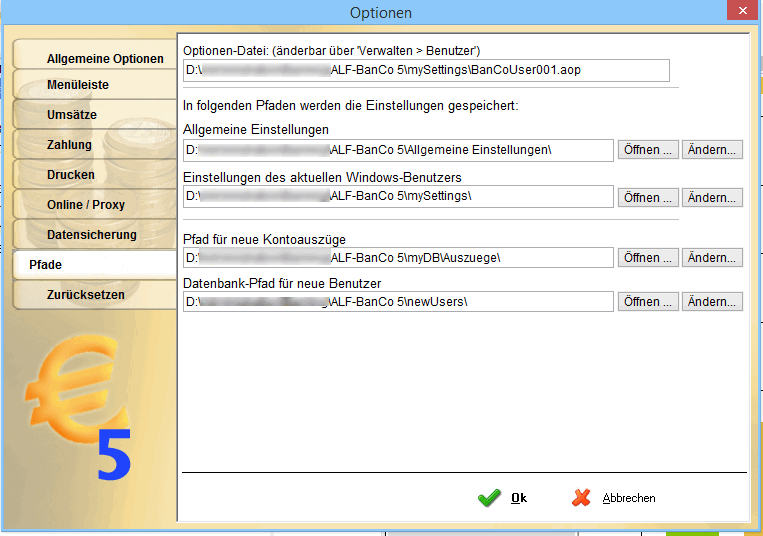Viewport: 763px width, 536px height.
Task: Open the Drucken settings tab
Action: click(95, 175)
